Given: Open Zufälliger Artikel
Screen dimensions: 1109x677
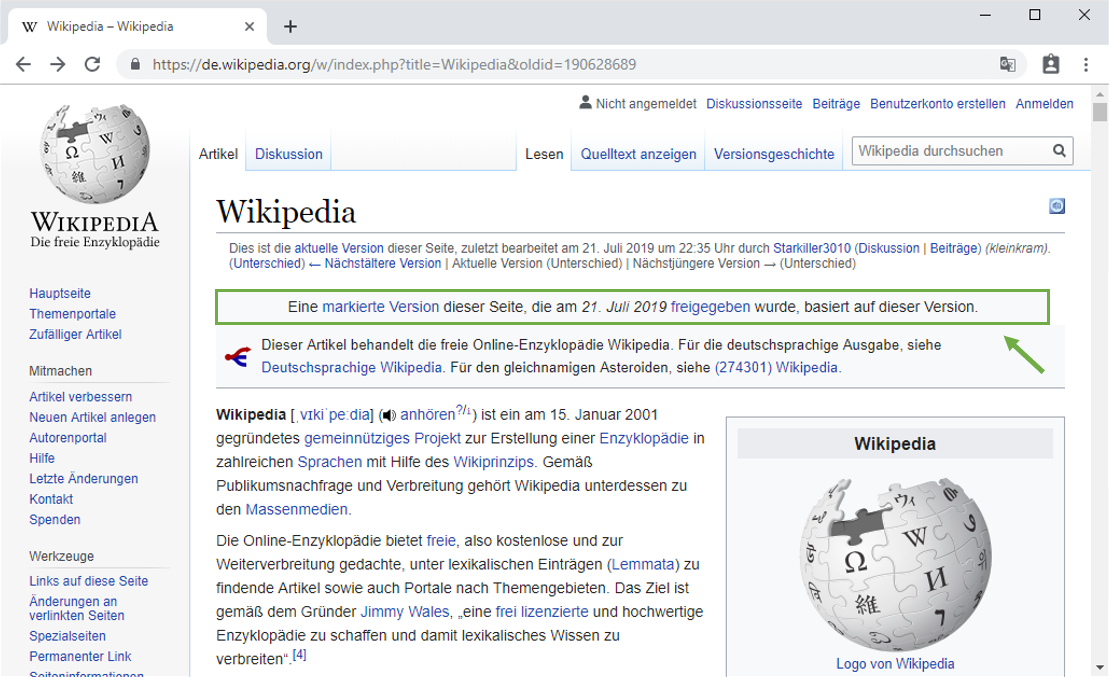Looking at the screenshot, I should pyautogui.click(x=75, y=334).
